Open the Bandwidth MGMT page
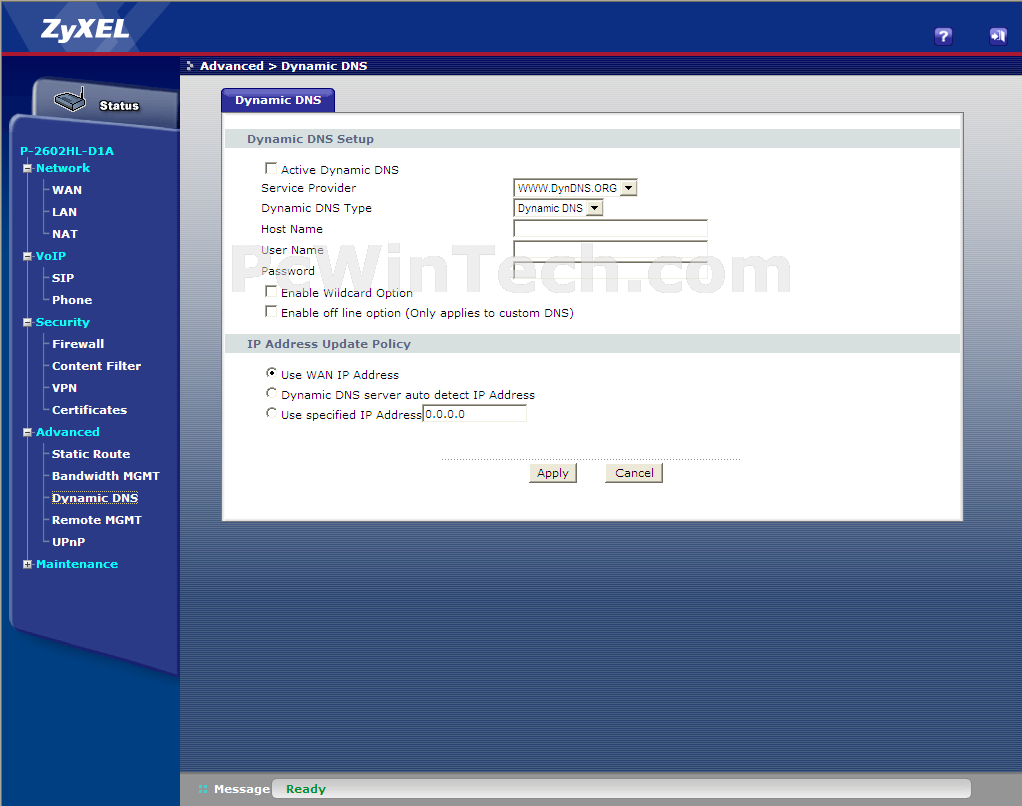 (x=106, y=476)
